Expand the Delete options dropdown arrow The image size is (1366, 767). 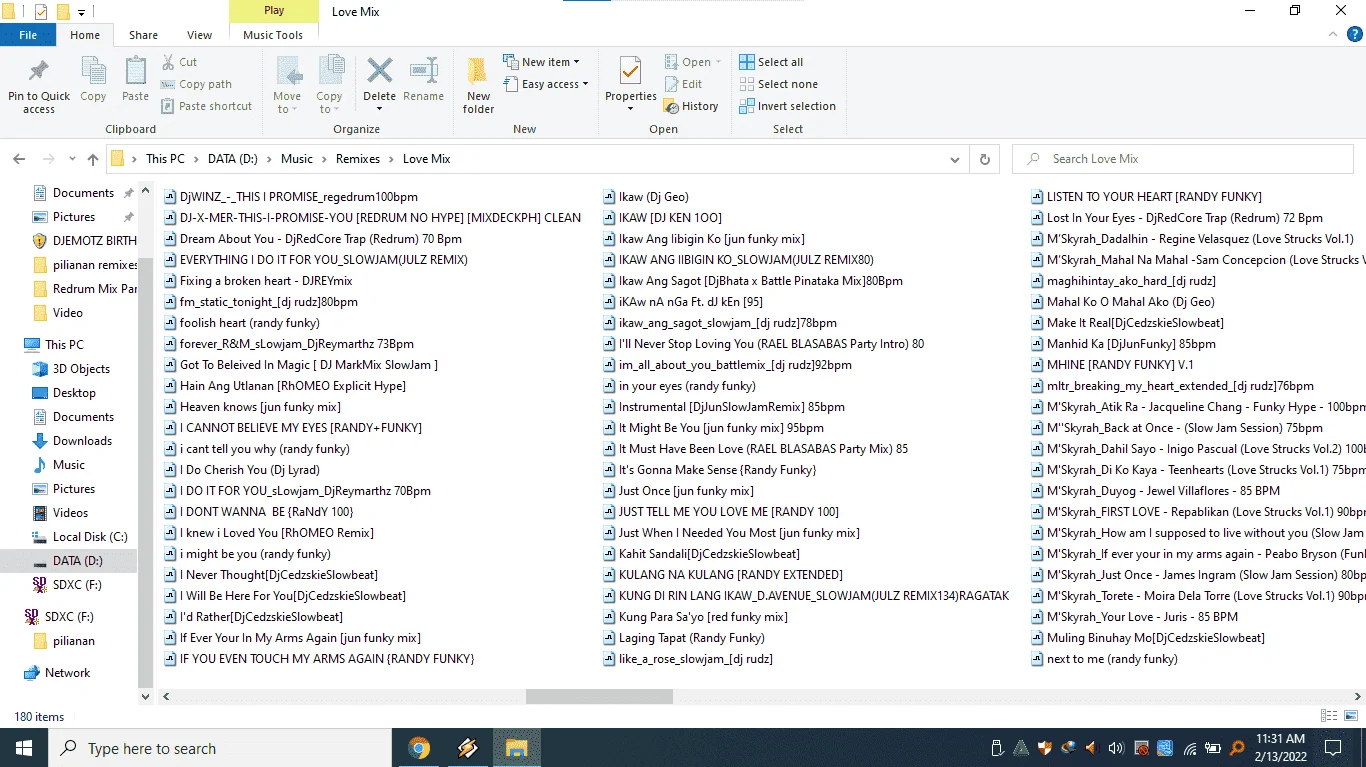[x=379, y=109]
